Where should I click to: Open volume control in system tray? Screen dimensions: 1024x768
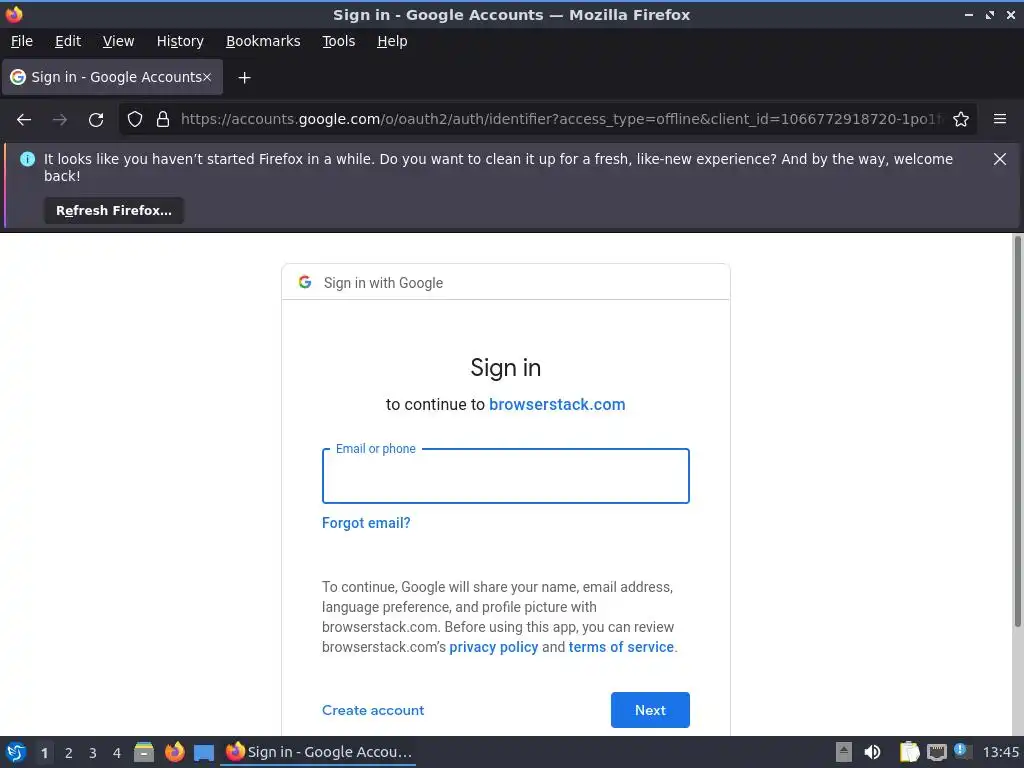point(872,752)
